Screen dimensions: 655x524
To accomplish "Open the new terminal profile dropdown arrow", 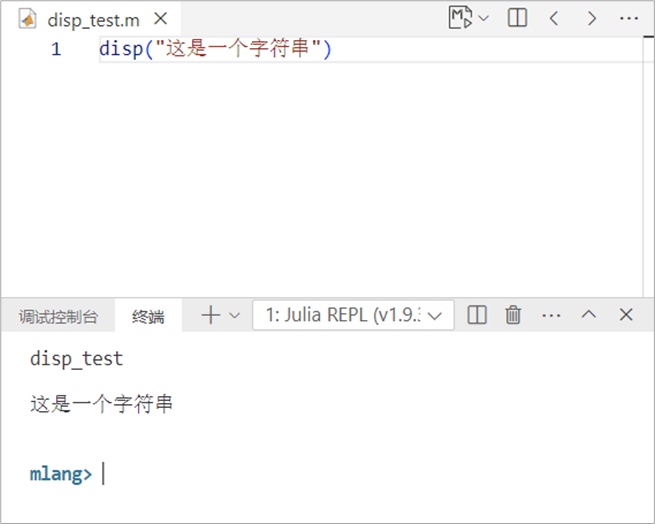I will tap(235, 315).
